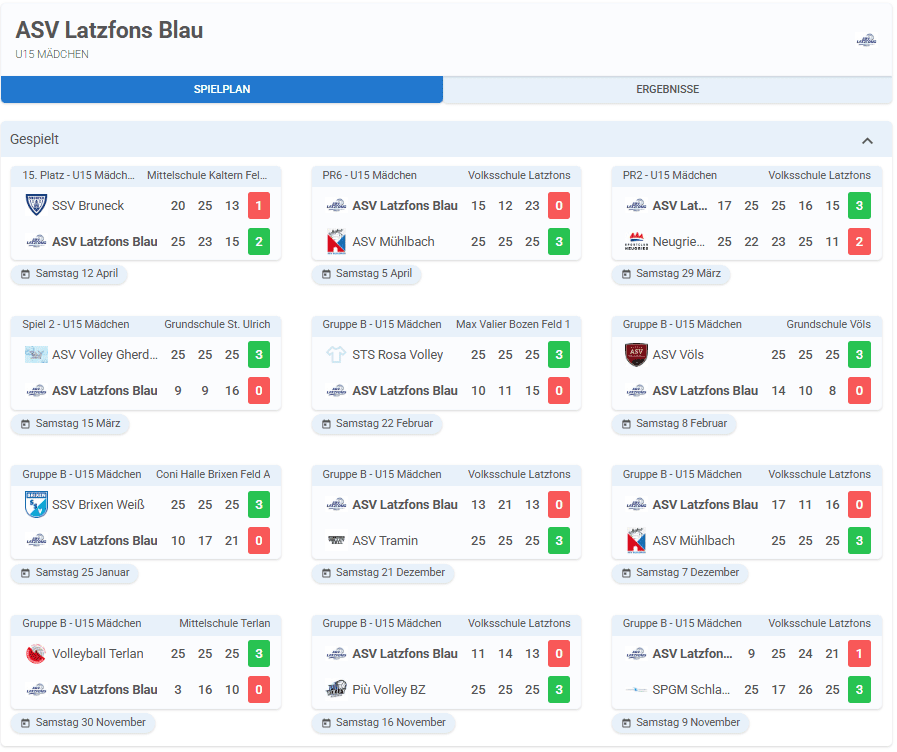
Task: Click the Volleyball Terlan logo
Action: 36,653
